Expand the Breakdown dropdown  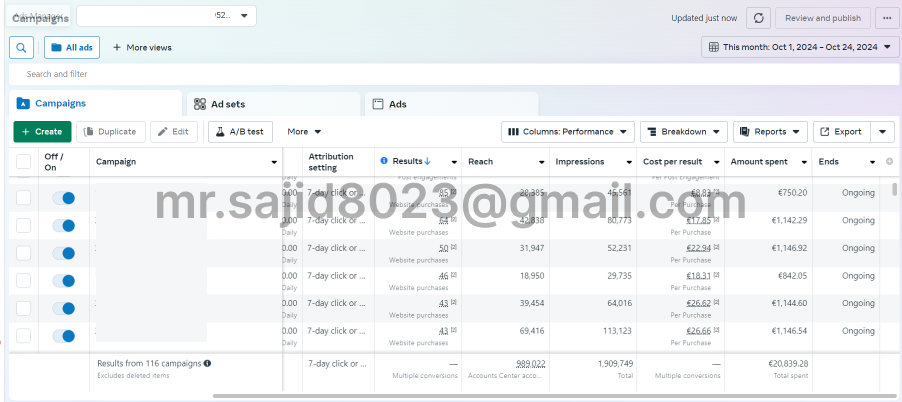click(x=684, y=131)
